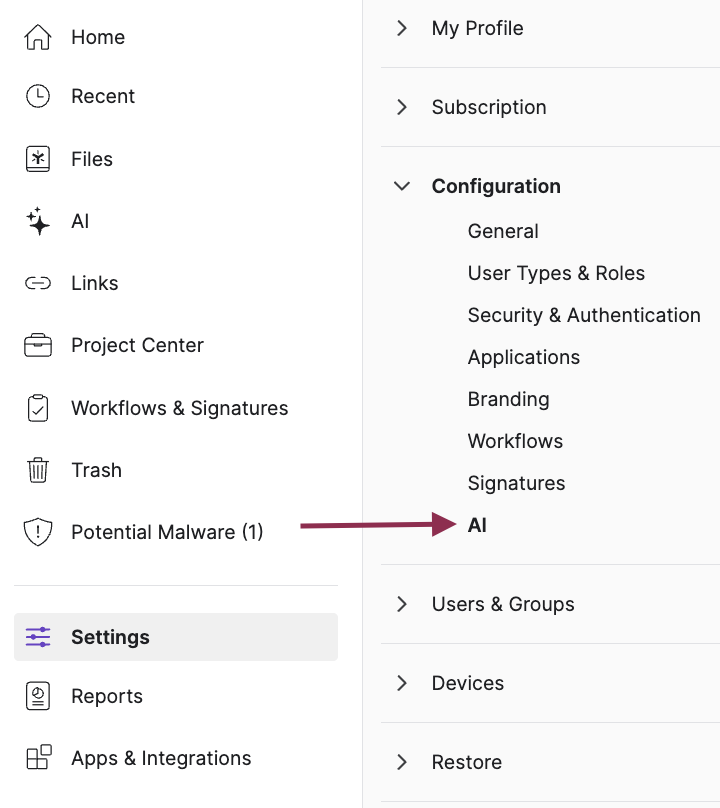720x808 pixels.
Task: Click the Users & Groups label
Action: pos(503,604)
